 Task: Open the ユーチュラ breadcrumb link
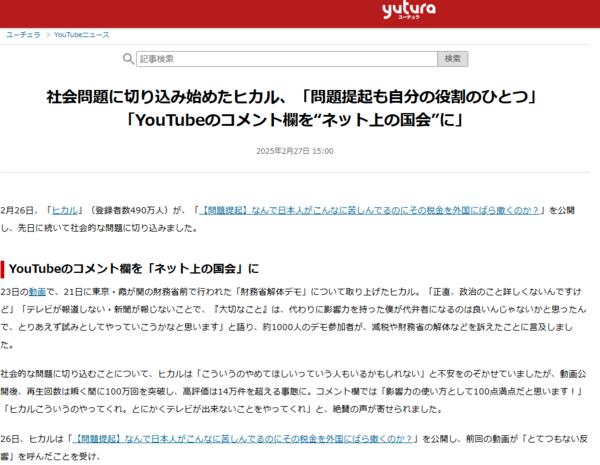23,35
